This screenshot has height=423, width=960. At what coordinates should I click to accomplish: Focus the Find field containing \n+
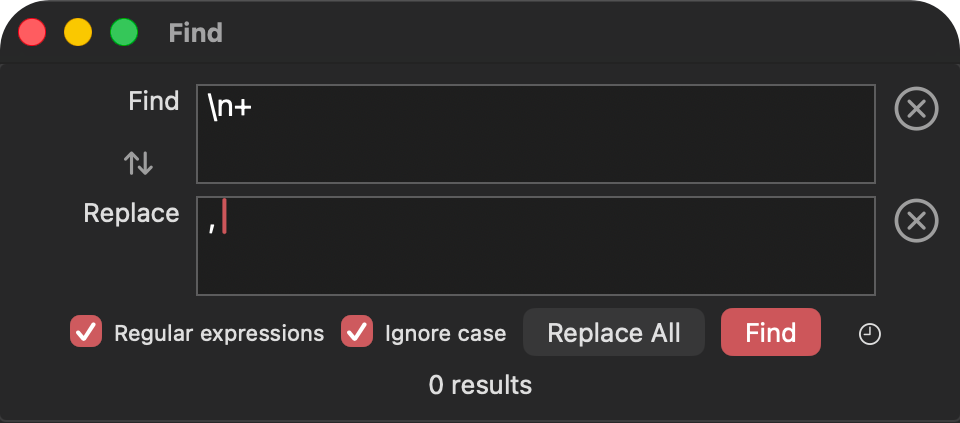point(535,134)
